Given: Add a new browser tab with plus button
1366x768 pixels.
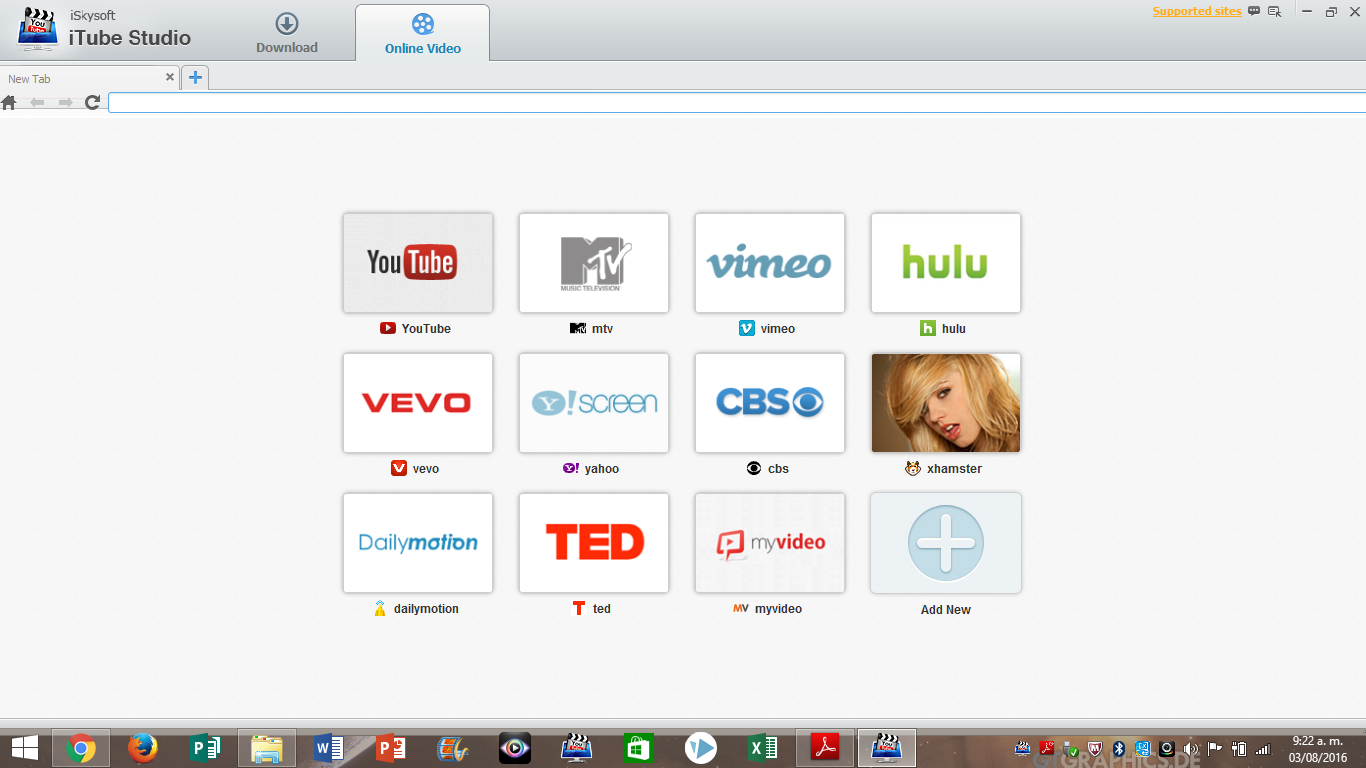Looking at the screenshot, I should point(195,77).
